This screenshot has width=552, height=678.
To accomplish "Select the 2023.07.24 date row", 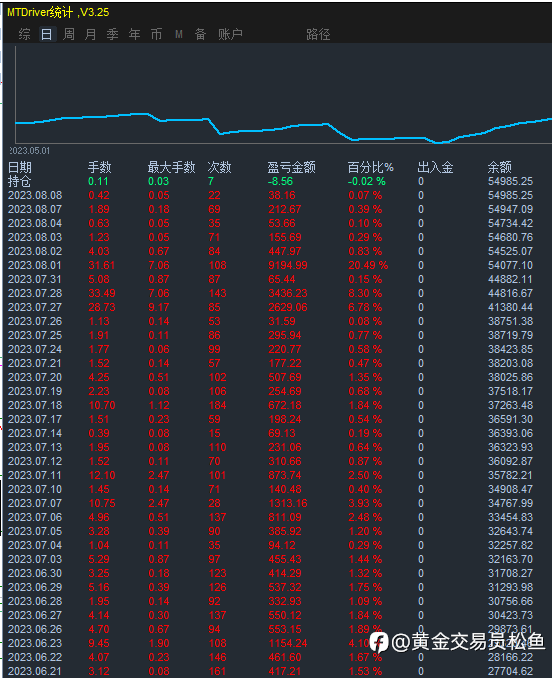I will click(x=35, y=349).
